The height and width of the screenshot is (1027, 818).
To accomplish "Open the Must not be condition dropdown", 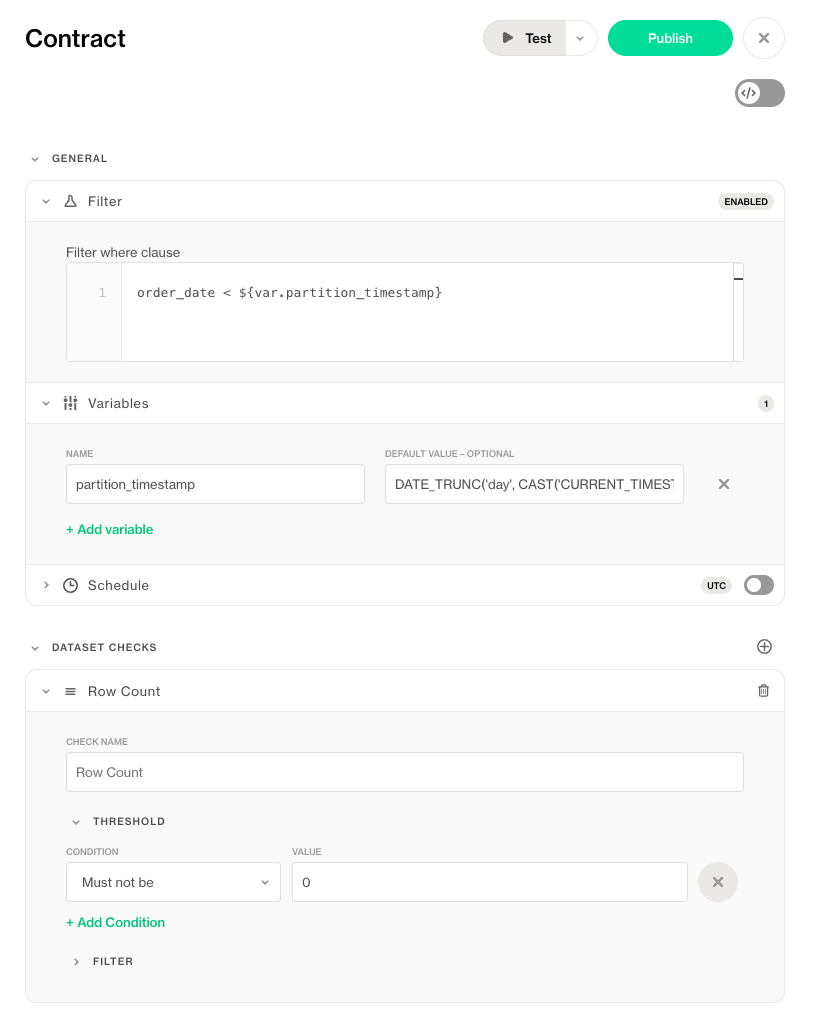I will (173, 882).
